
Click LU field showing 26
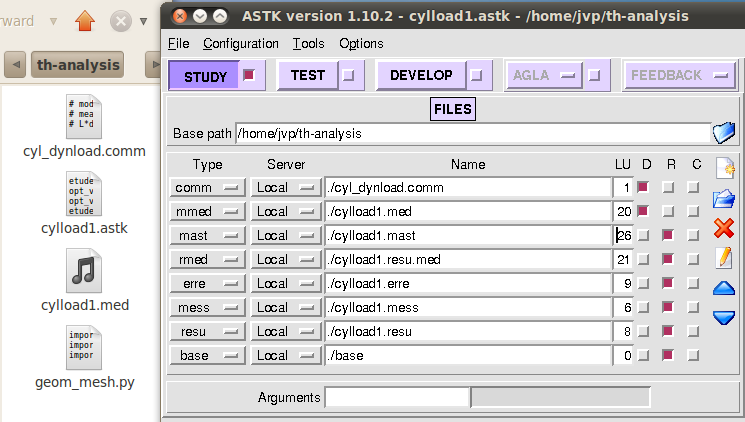click(x=623, y=235)
